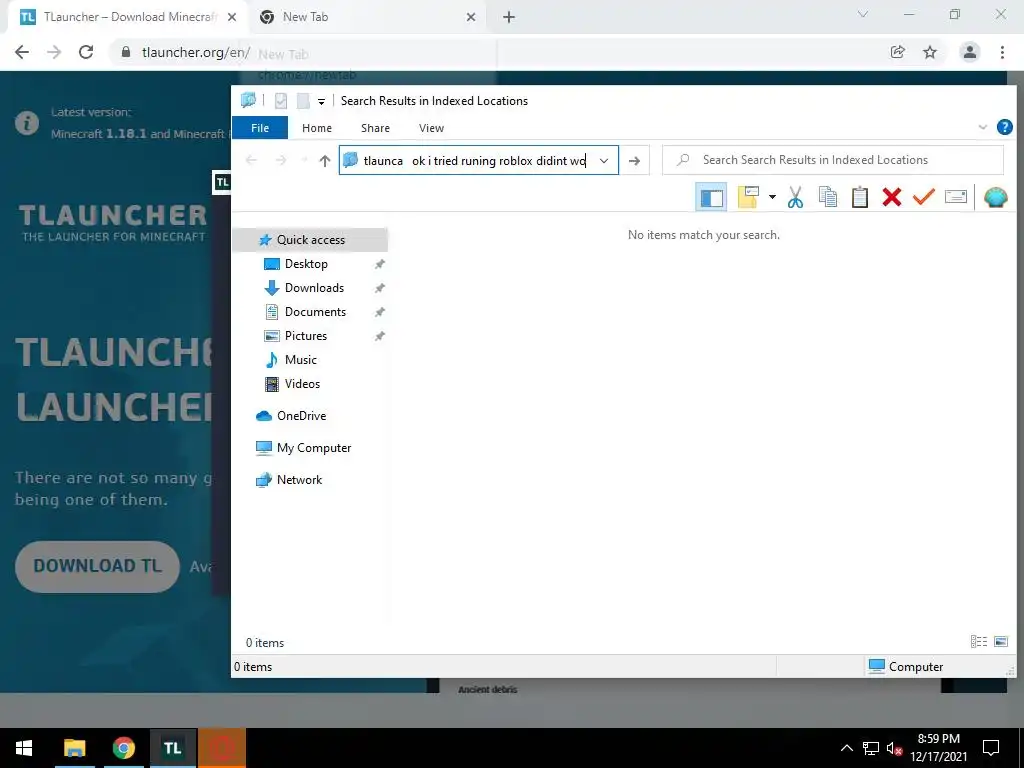Click the orange checkmark Properties icon
The image size is (1024, 768).
[923, 197]
